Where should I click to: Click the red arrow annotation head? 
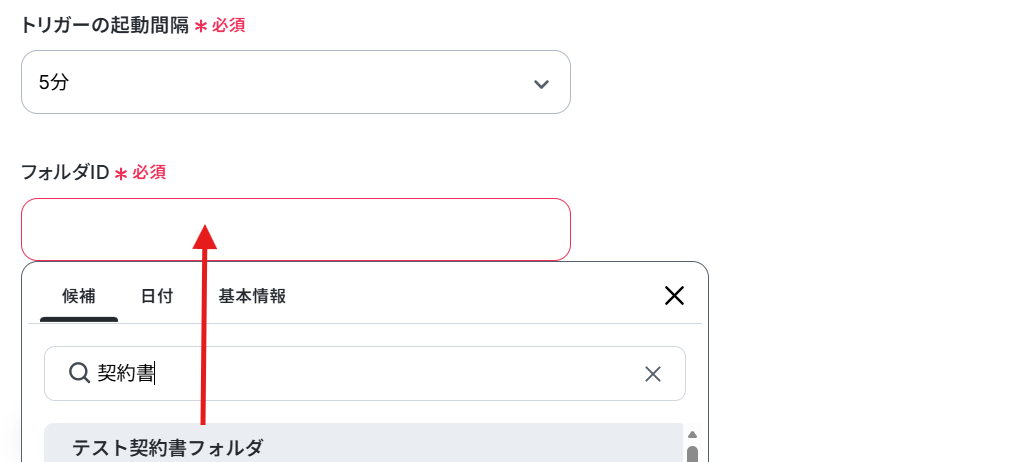pyautogui.click(x=205, y=237)
